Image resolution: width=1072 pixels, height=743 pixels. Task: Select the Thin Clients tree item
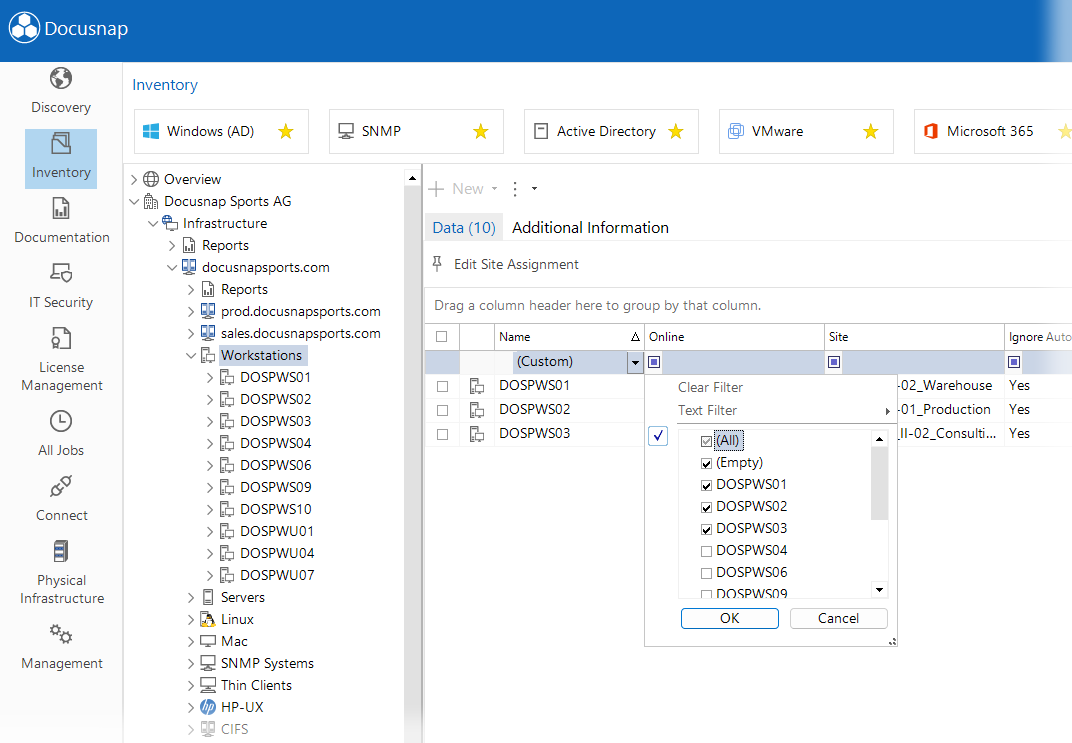click(x=256, y=686)
